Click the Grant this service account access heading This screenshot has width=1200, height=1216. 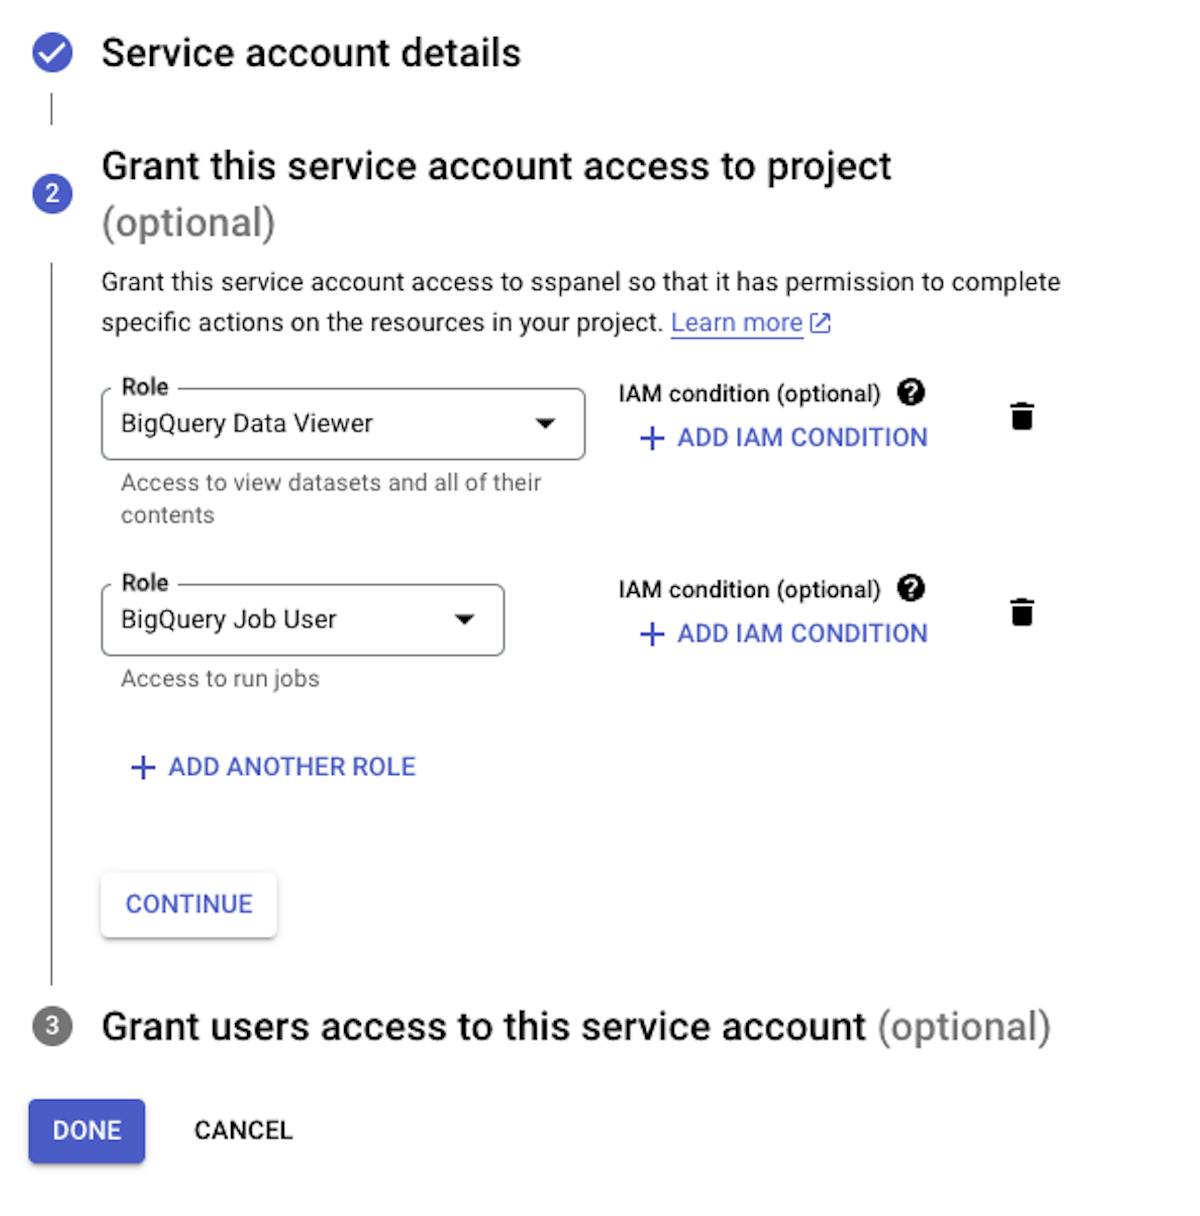[x=496, y=167]
